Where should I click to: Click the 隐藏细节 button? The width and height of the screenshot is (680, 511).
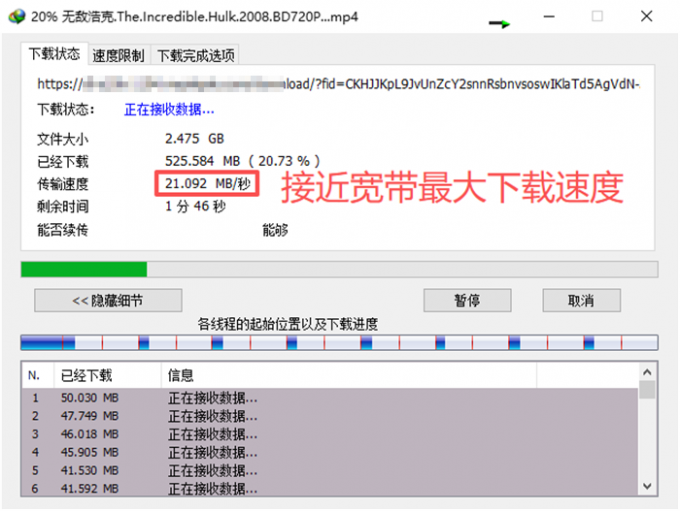(108, 300)
